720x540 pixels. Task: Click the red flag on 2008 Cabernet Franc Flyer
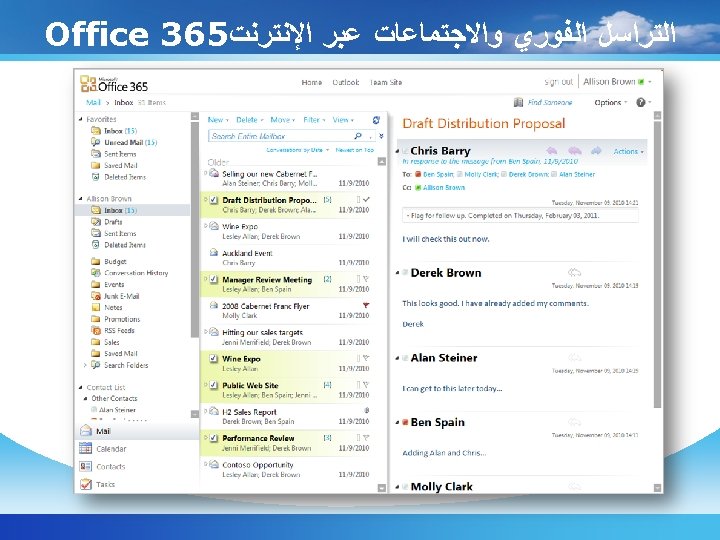coord(366,305)
